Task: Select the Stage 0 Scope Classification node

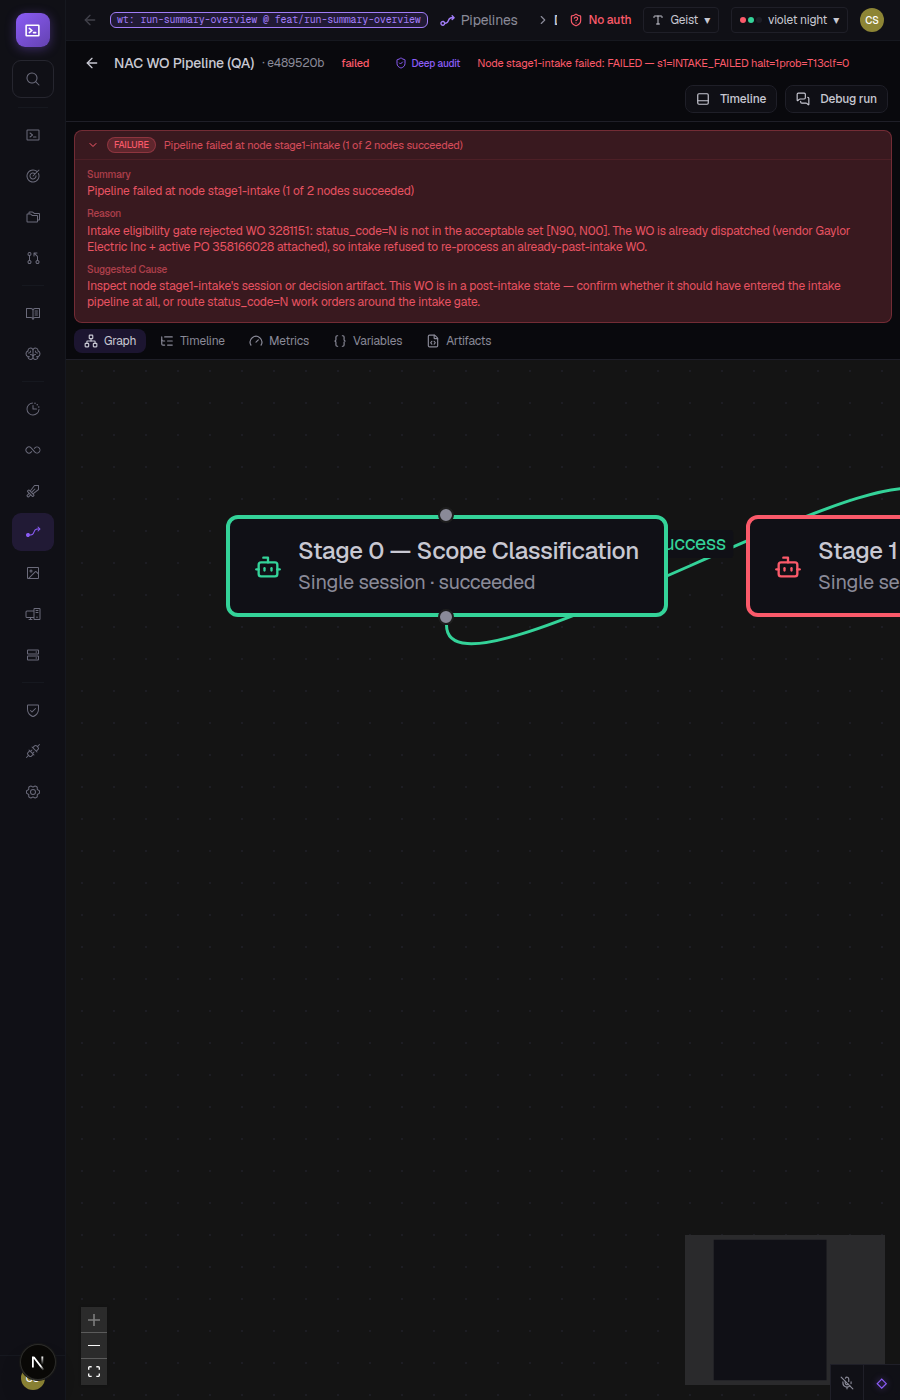Action: coord(447,566)
